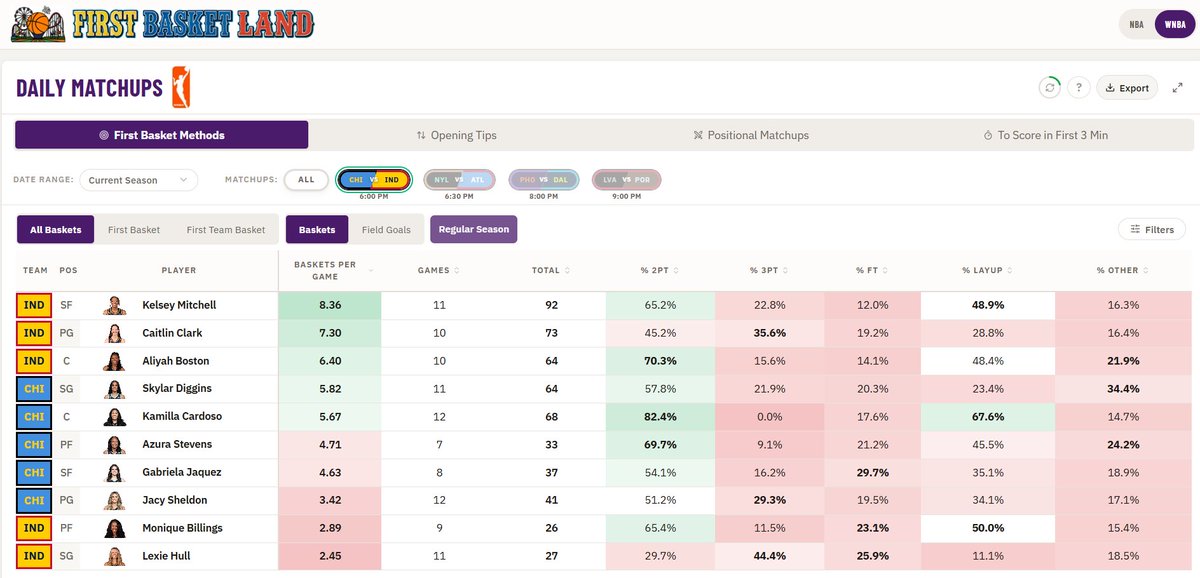This screenshot has width=1200, height=578.
Task: Click Azura Stevens' player avatar
Action: click(115, 444)
